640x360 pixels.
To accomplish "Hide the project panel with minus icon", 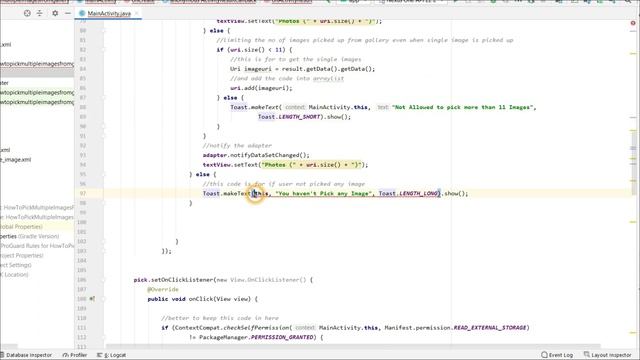I will (68, 13).
